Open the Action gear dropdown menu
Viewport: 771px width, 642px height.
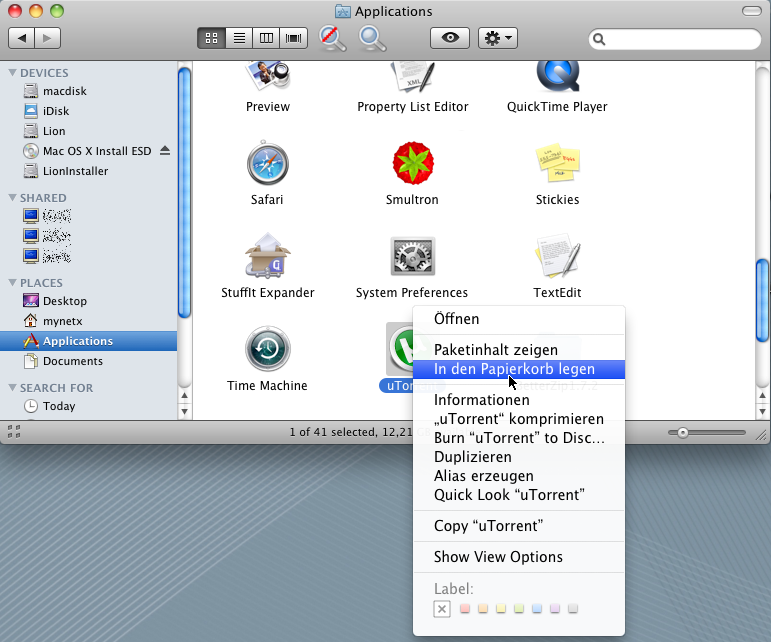[x=498, y=38]
